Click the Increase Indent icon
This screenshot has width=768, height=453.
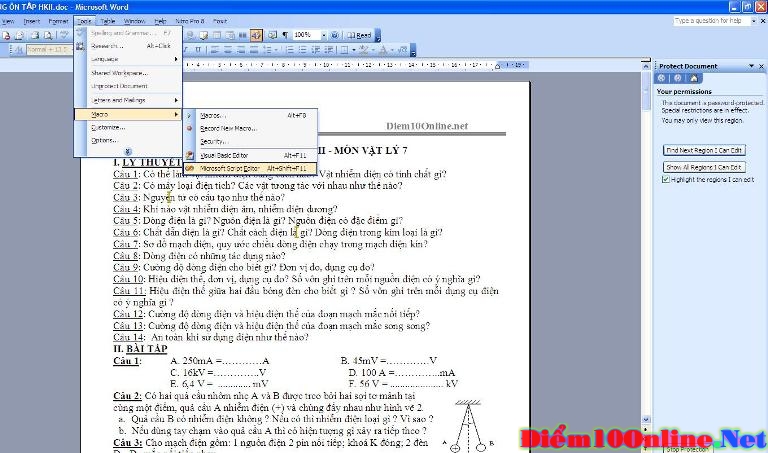pos(329,49)
